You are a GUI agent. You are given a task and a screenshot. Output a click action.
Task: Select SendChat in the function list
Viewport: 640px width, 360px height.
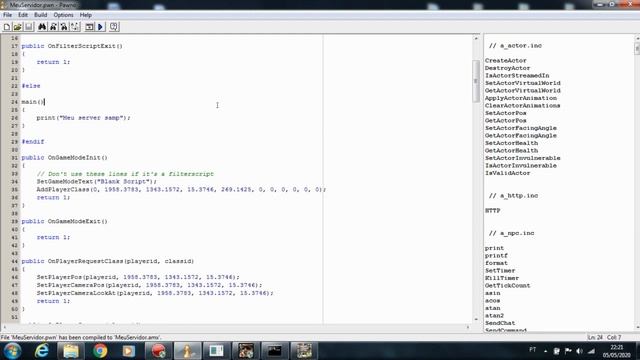(x=500, y=323)
